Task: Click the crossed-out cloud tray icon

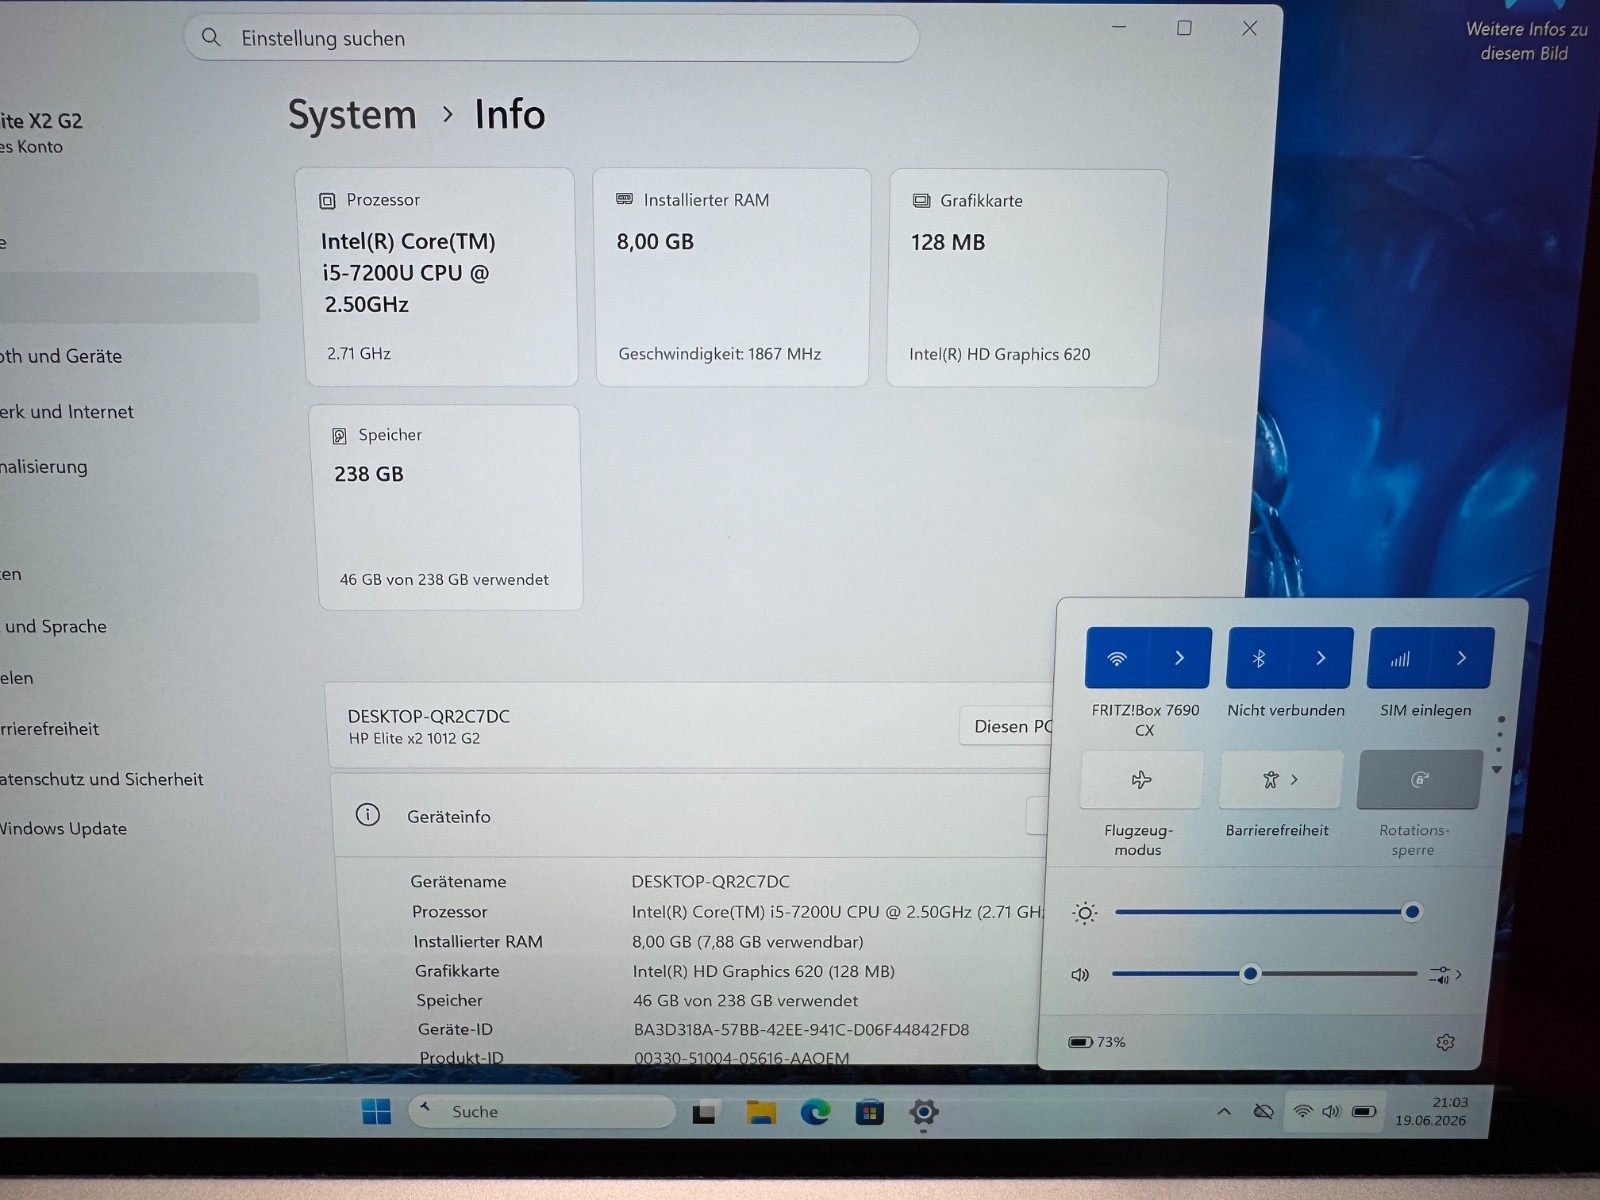Action: point(1264,1112)
